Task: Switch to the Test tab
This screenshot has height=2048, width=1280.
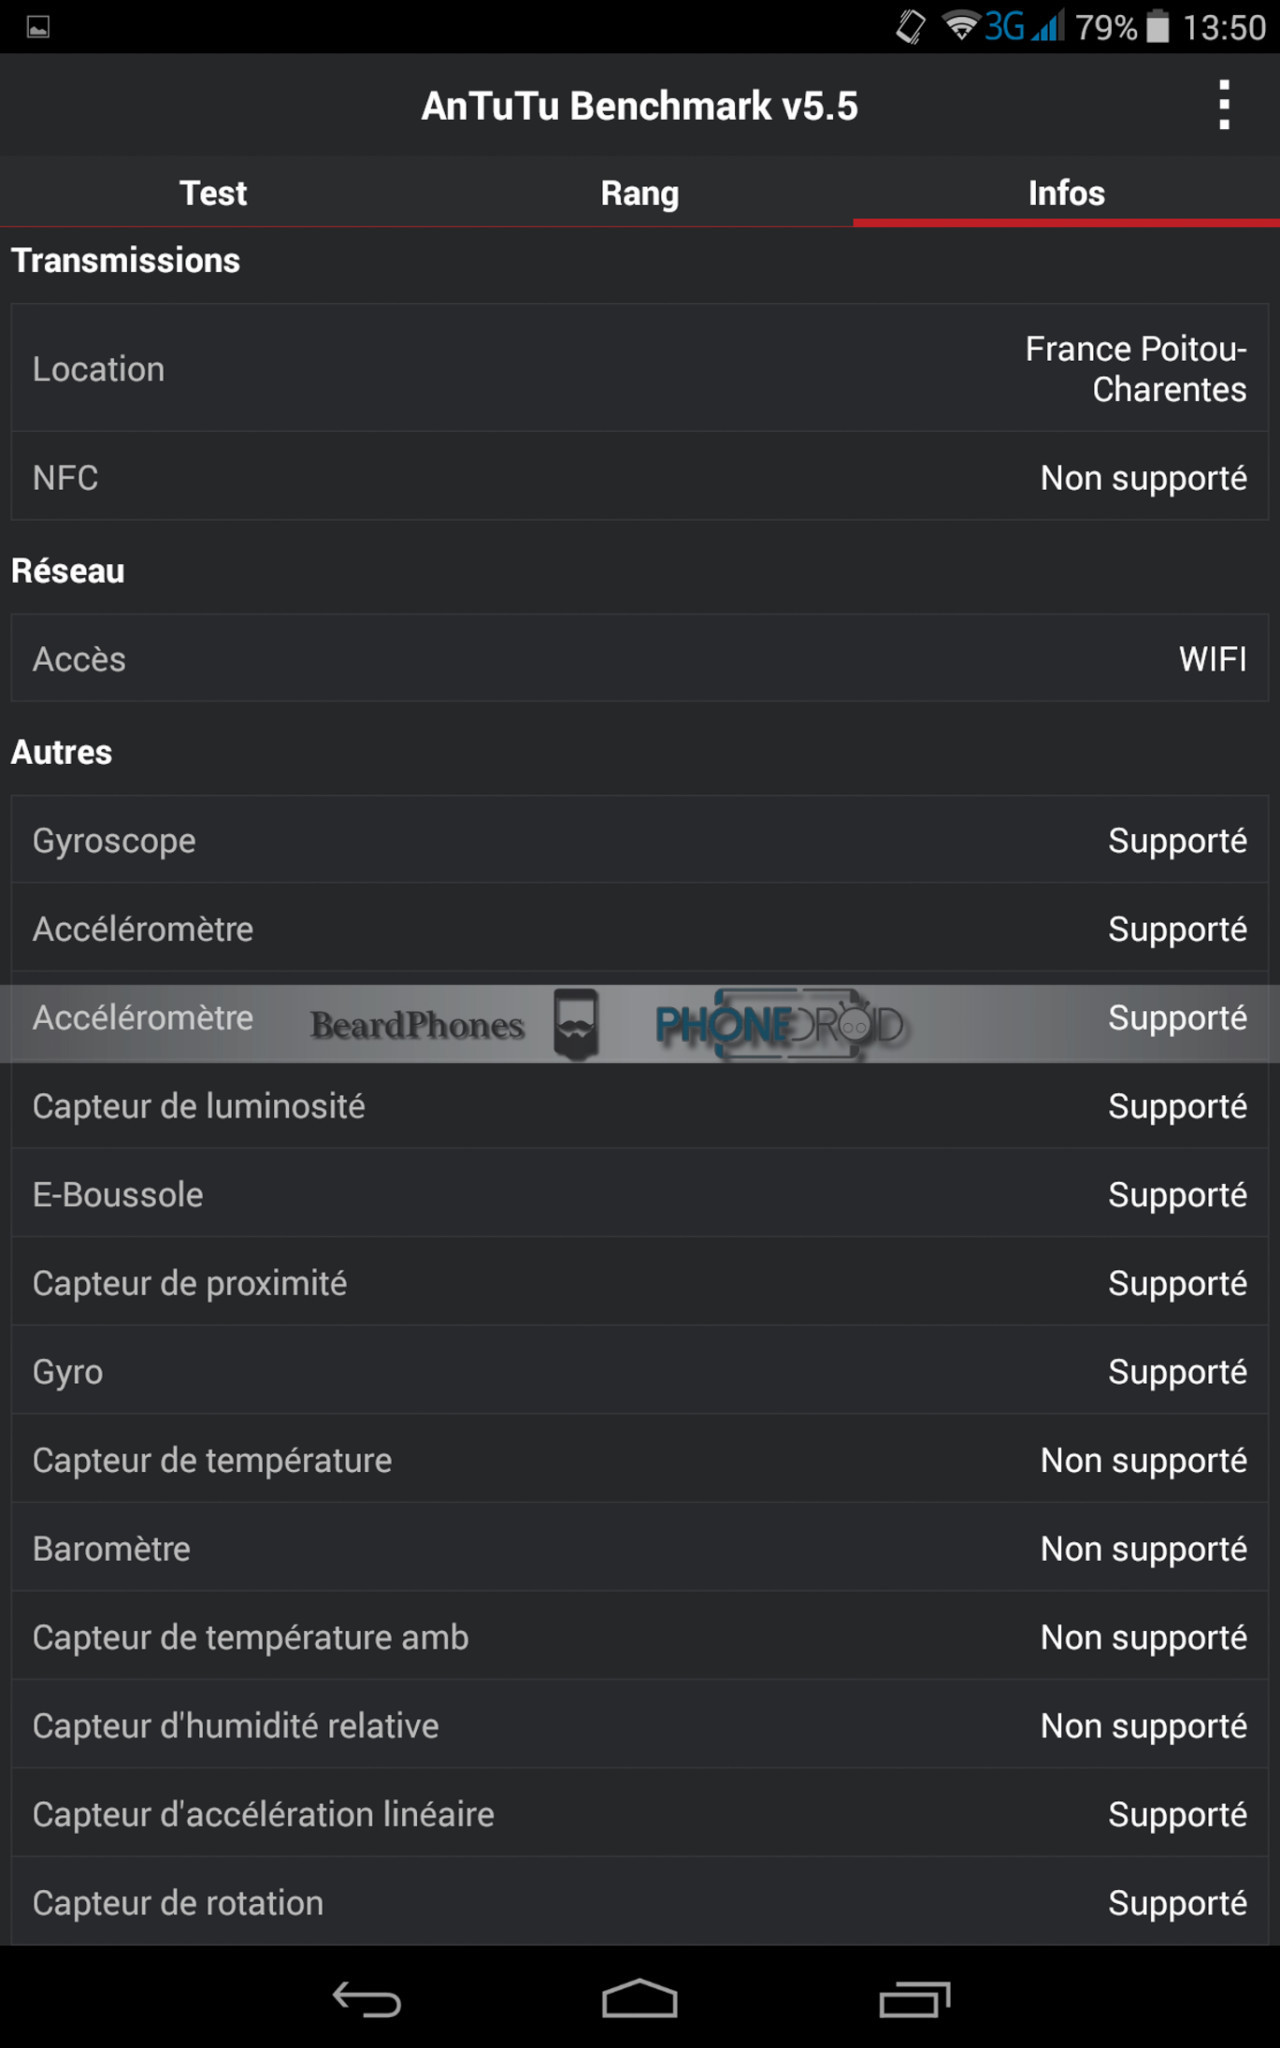Action: 213,192
